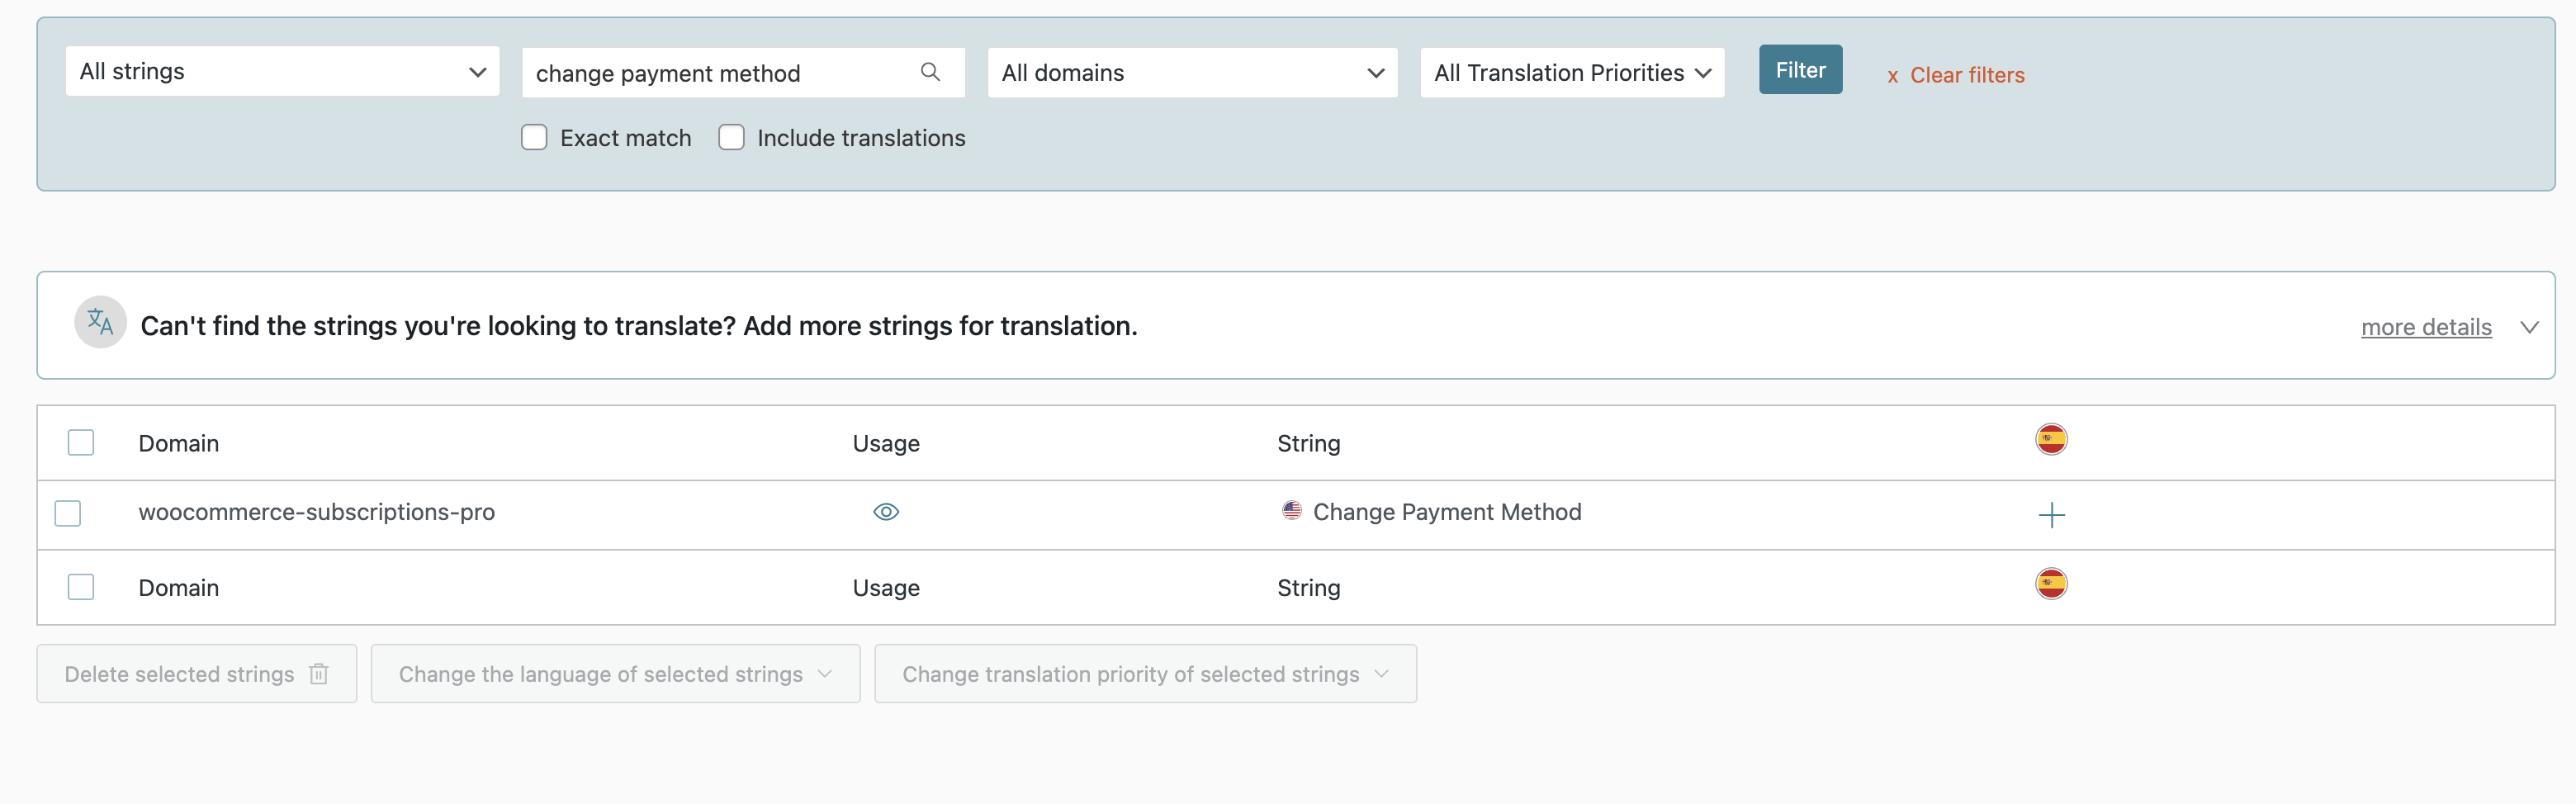
Task: Click the String label in the footer row
Action: pos(1308,587)
